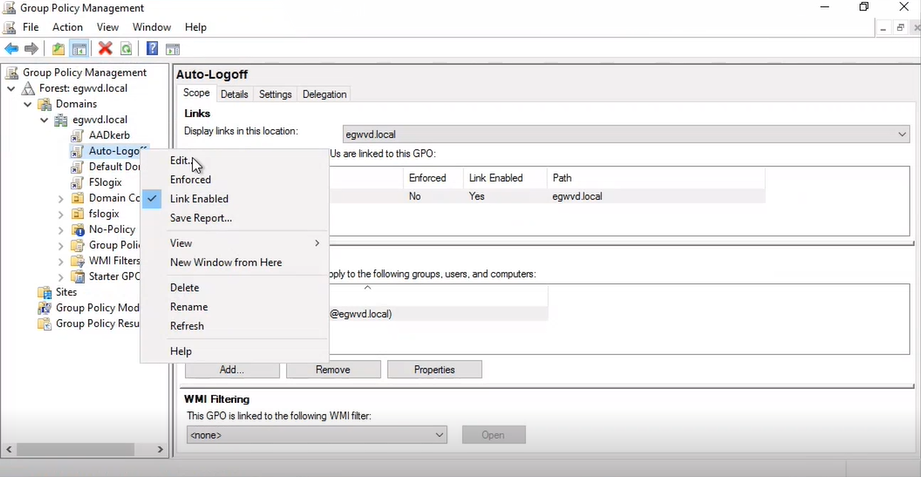Click the Domains folder icon

click(x=45, y=104)
